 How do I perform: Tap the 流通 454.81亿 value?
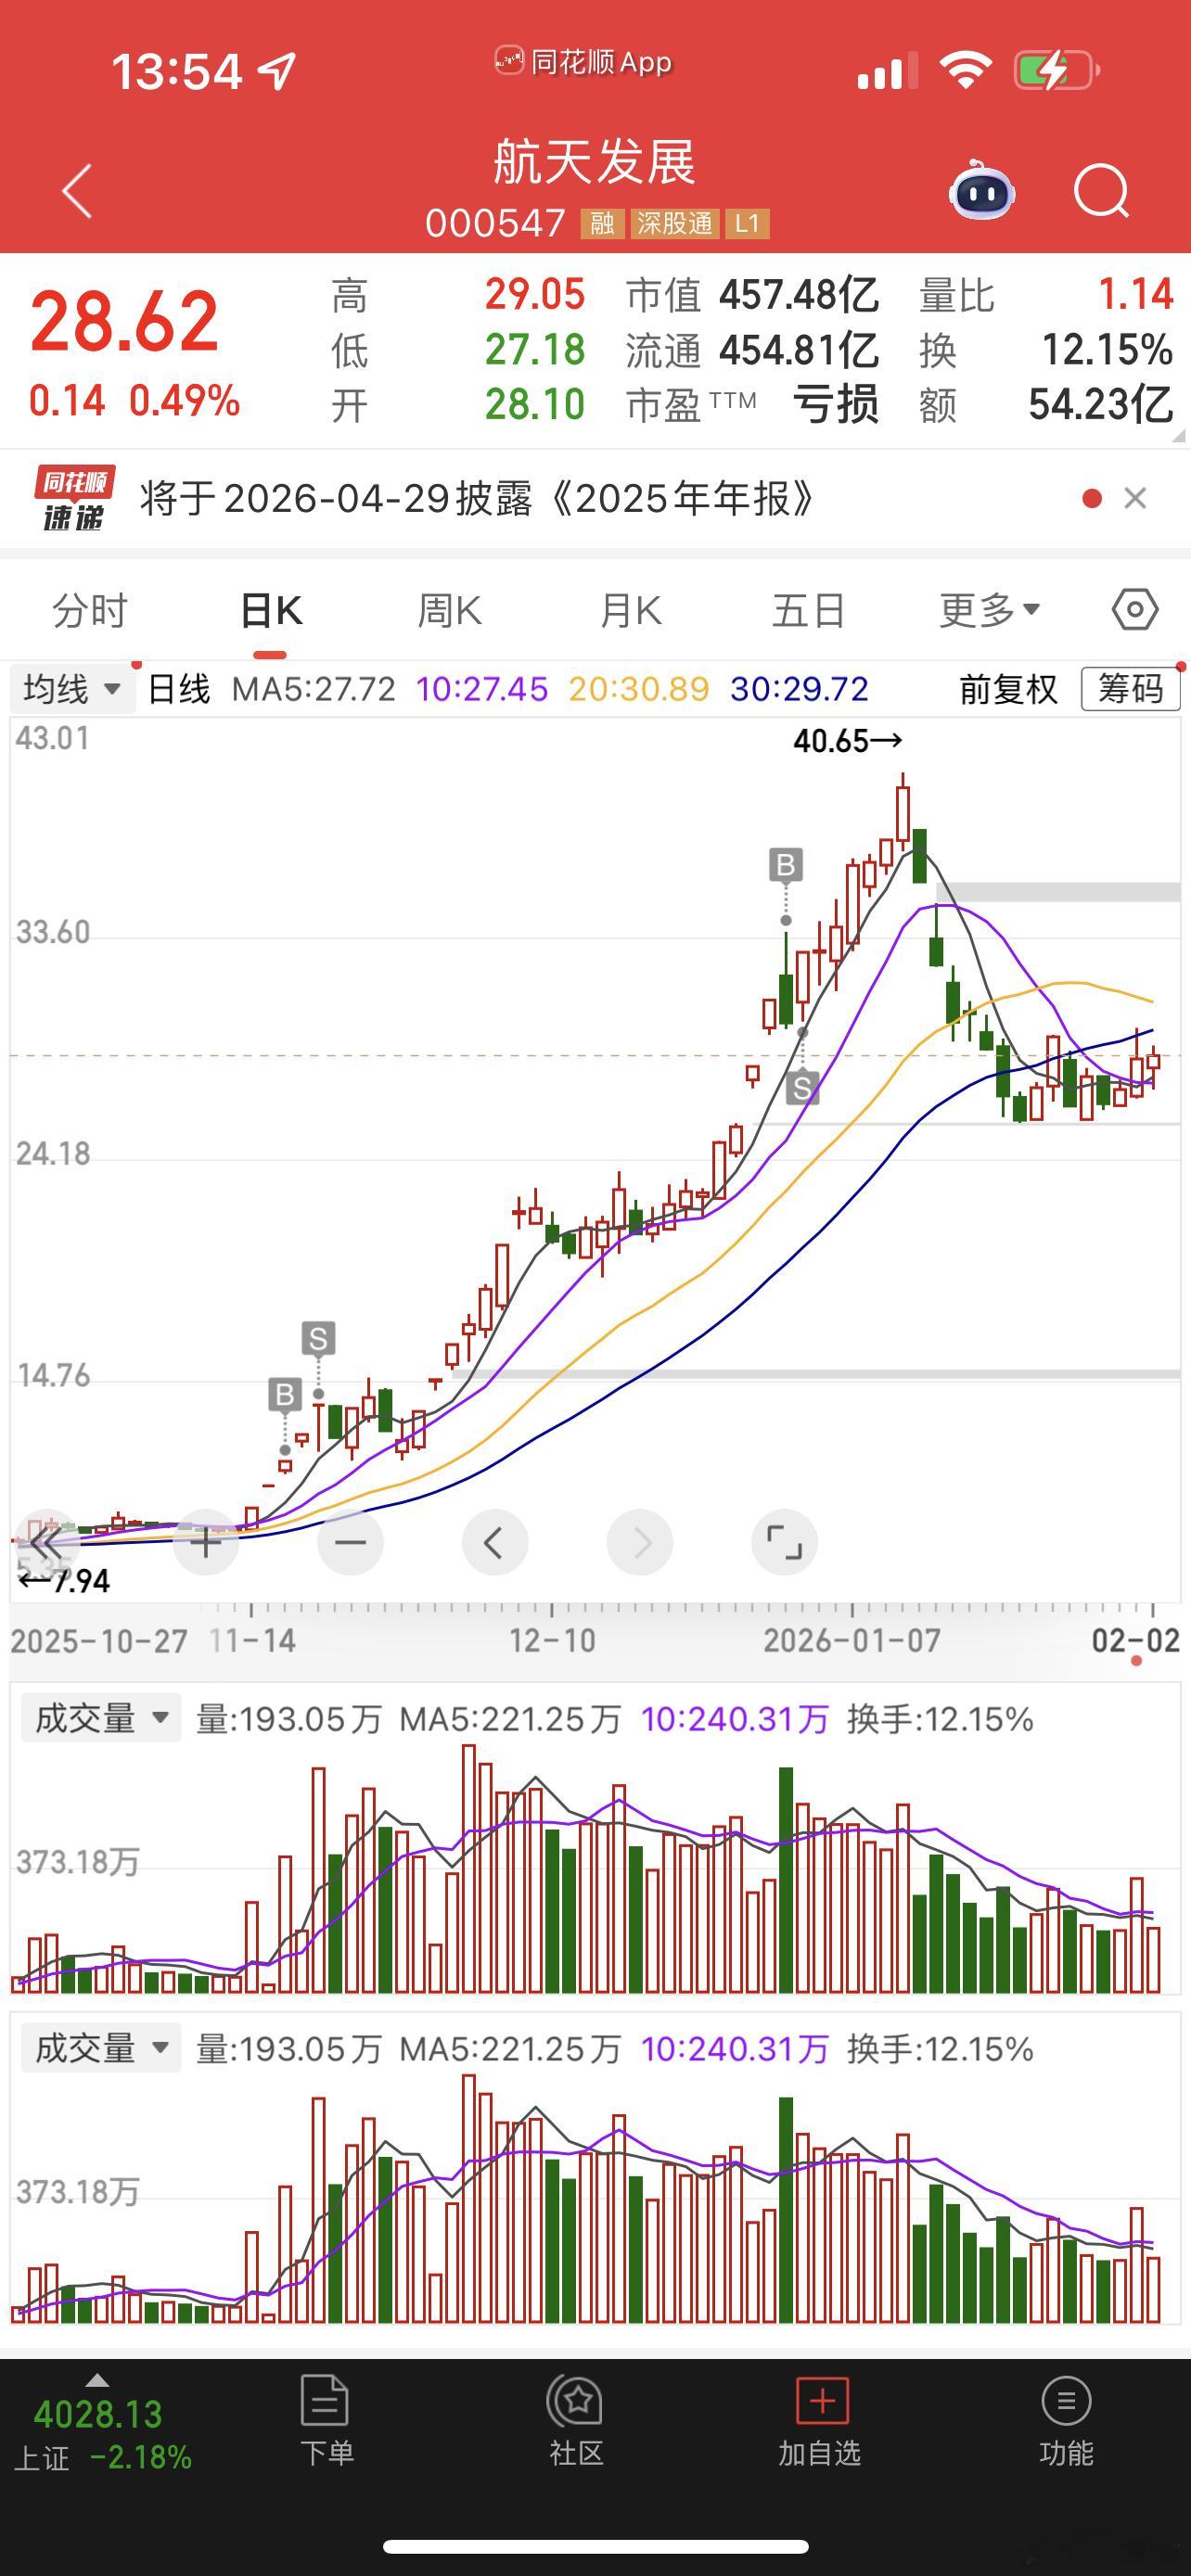[799, 350]
